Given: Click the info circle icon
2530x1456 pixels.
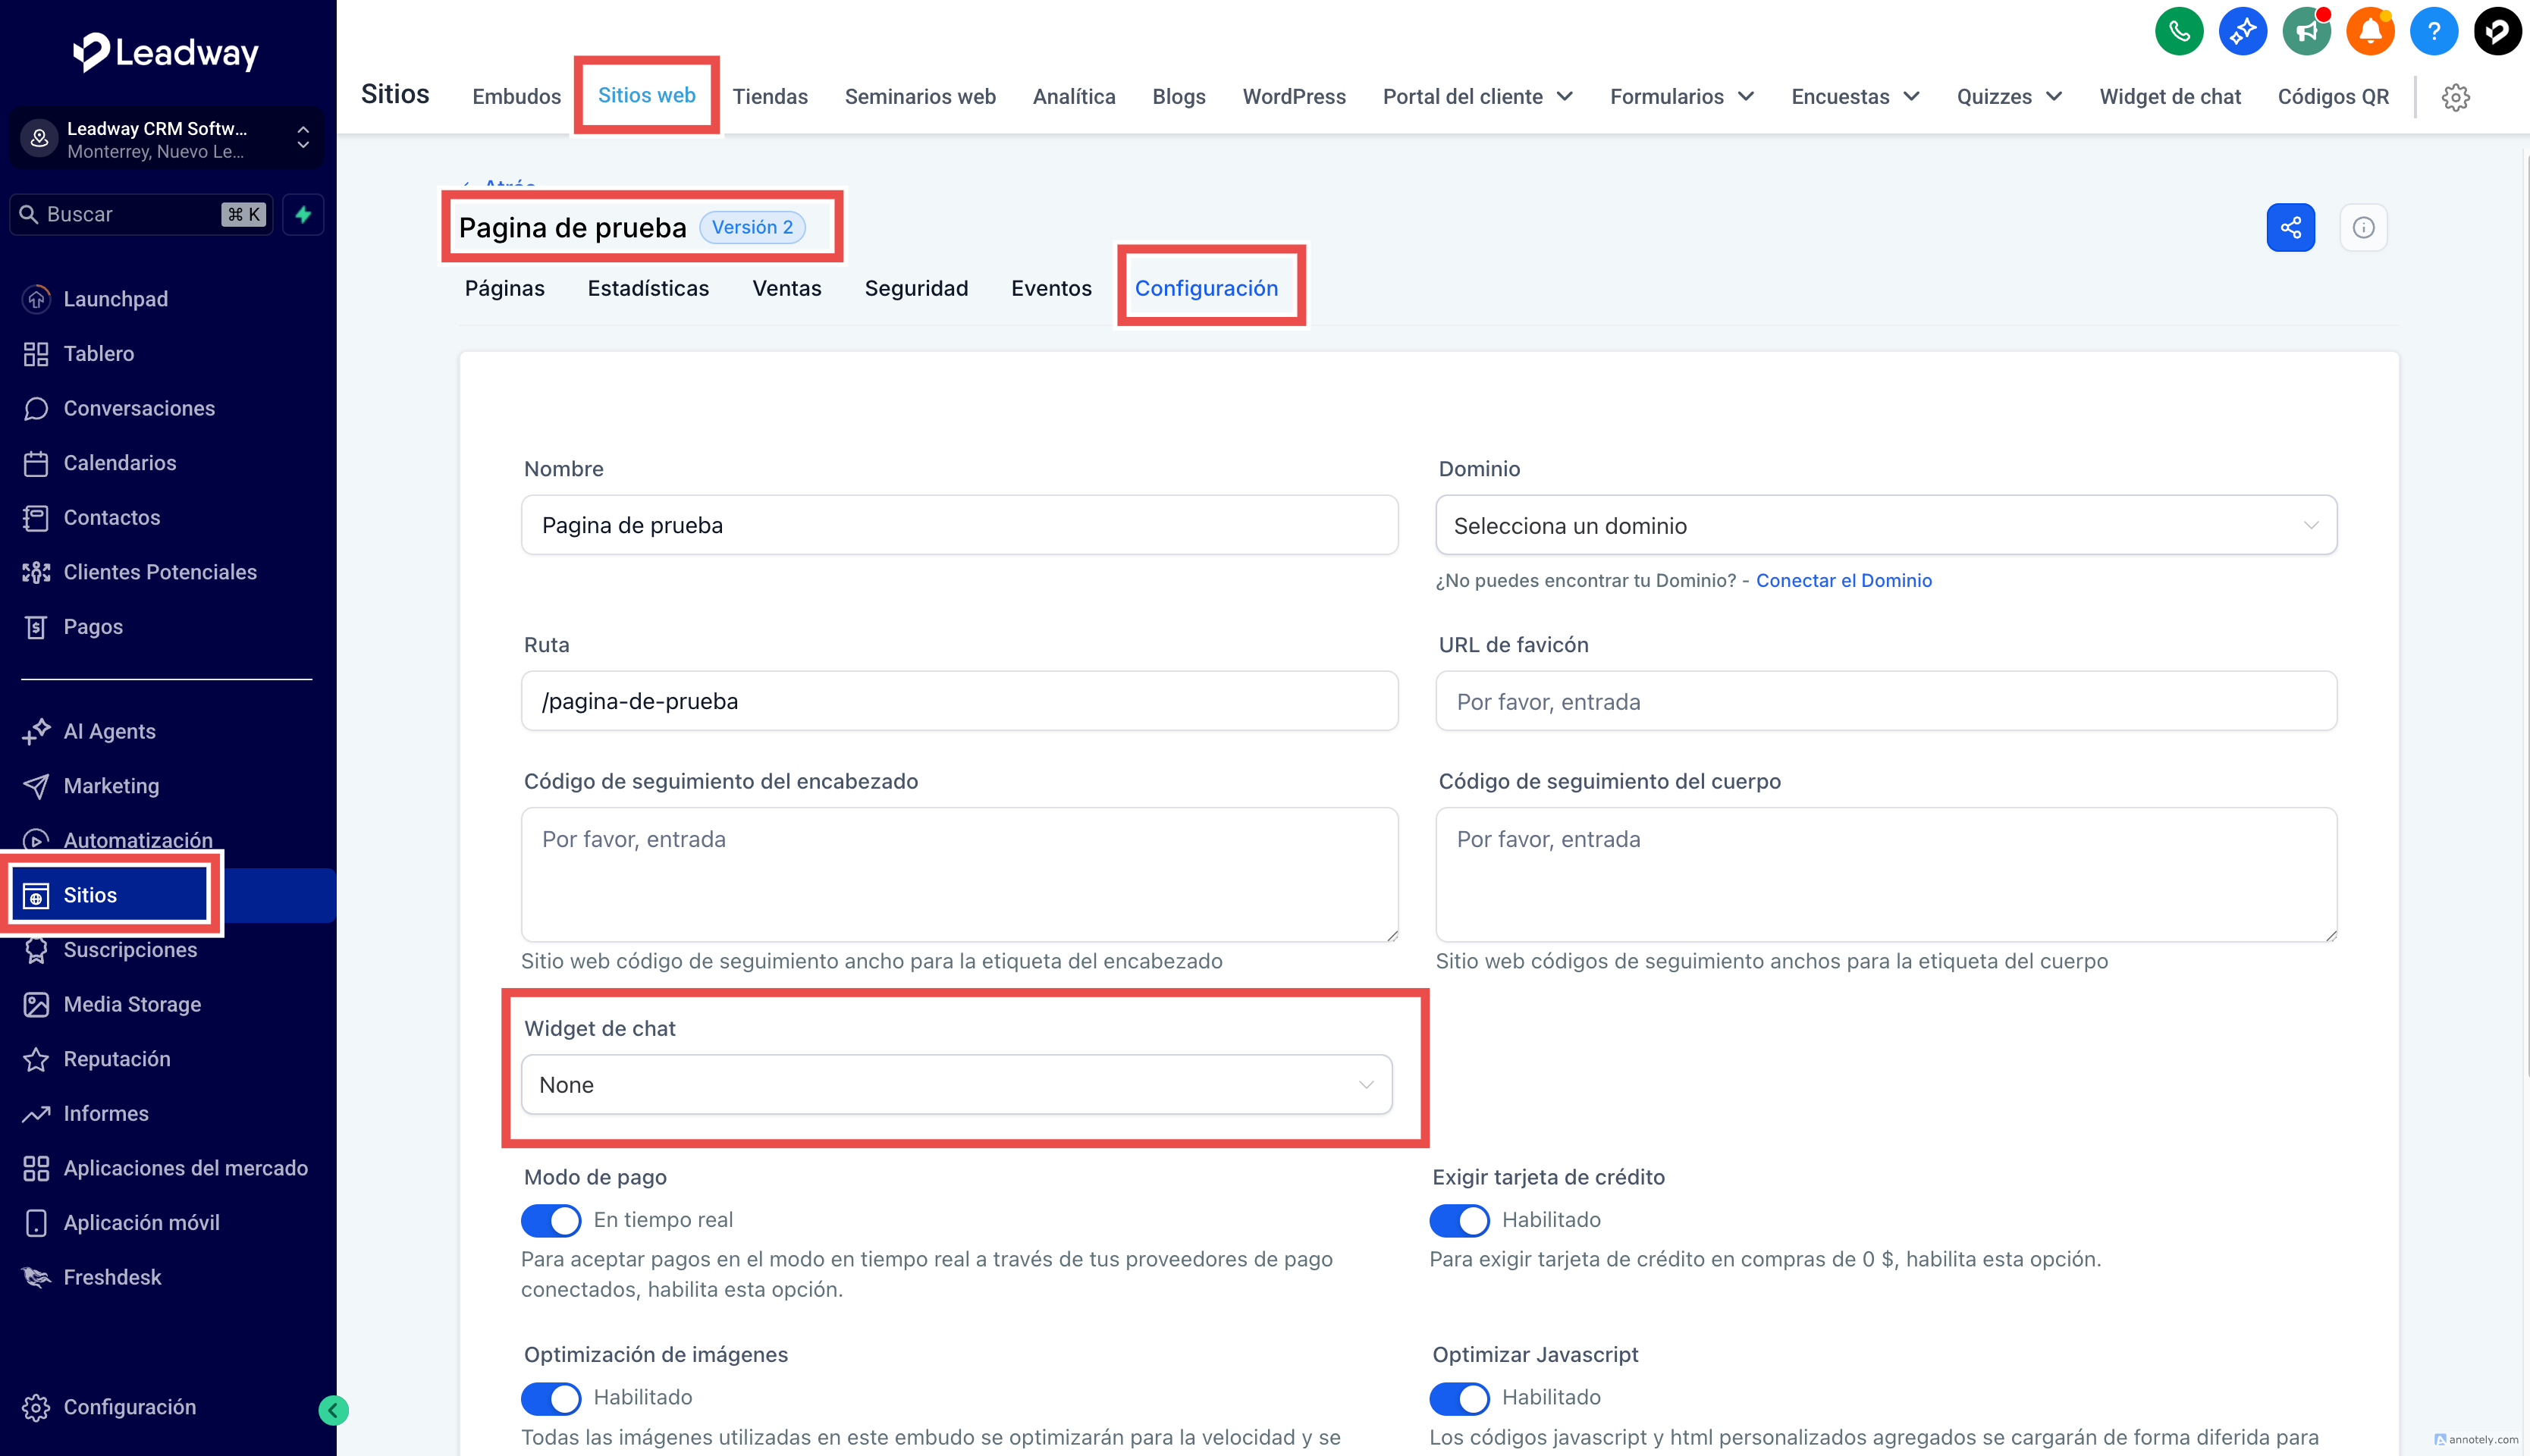Looking at the screenshot, I should (2363, 228).
